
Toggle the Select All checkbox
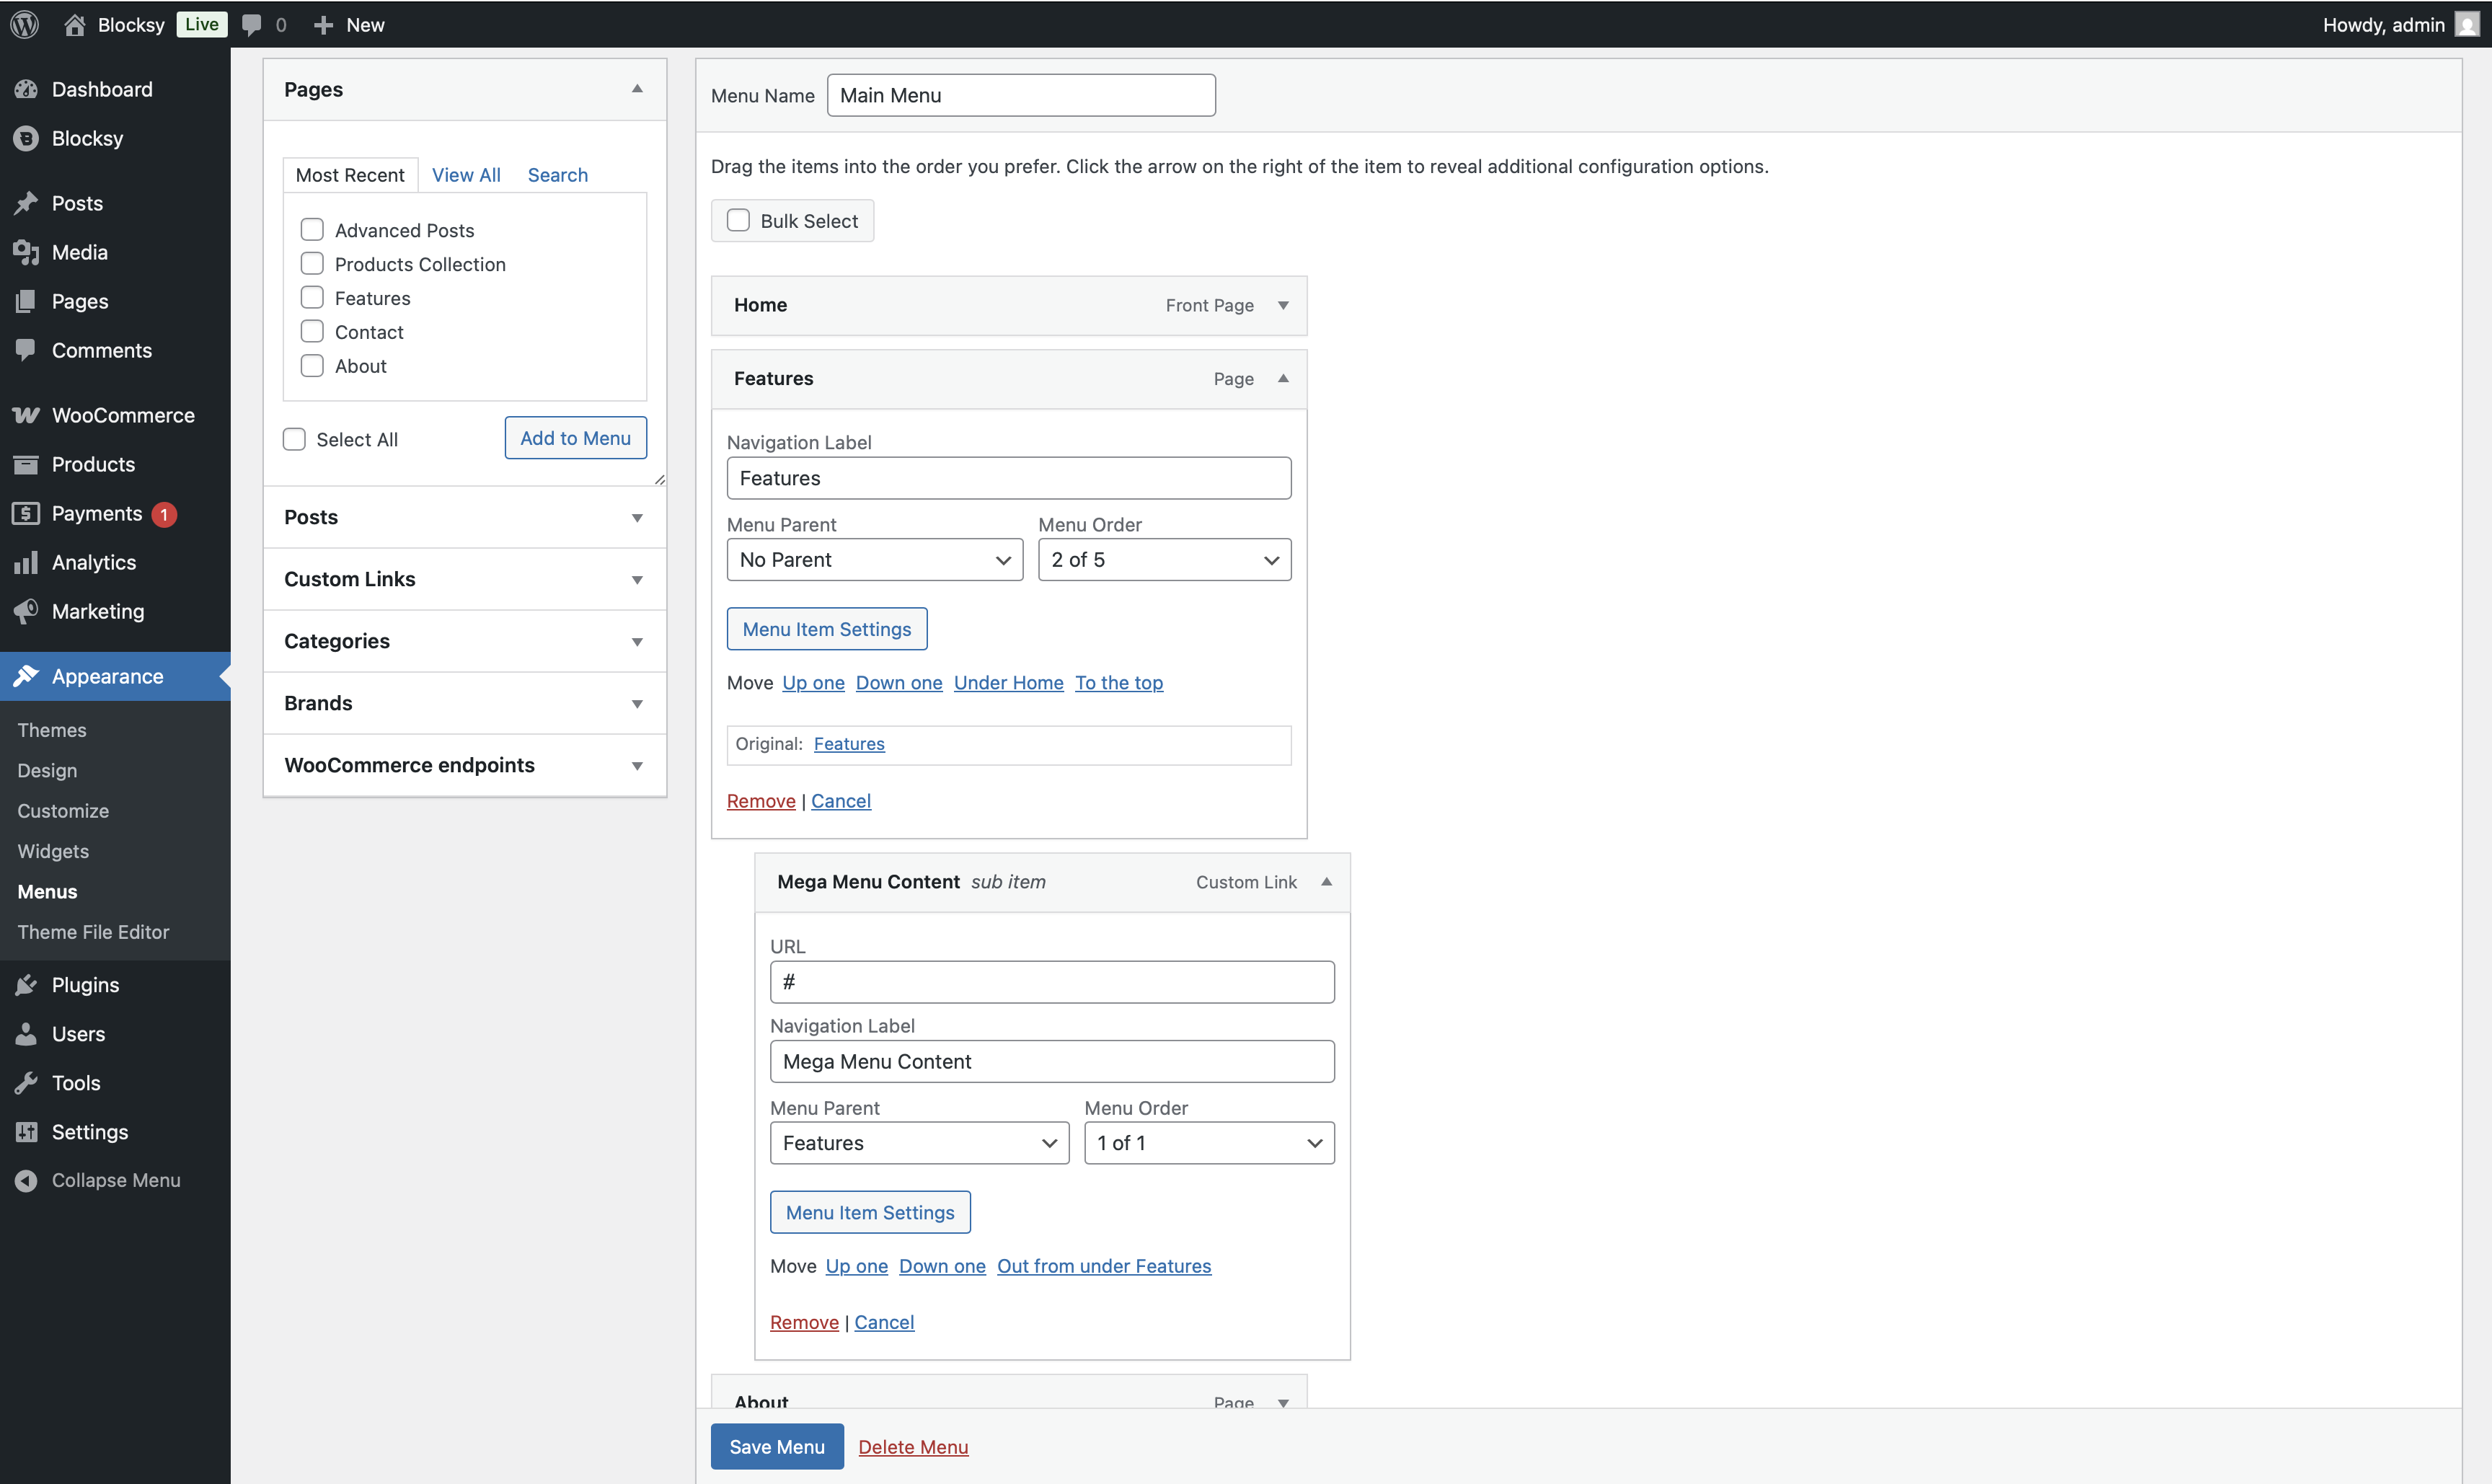tap(294, 439)
